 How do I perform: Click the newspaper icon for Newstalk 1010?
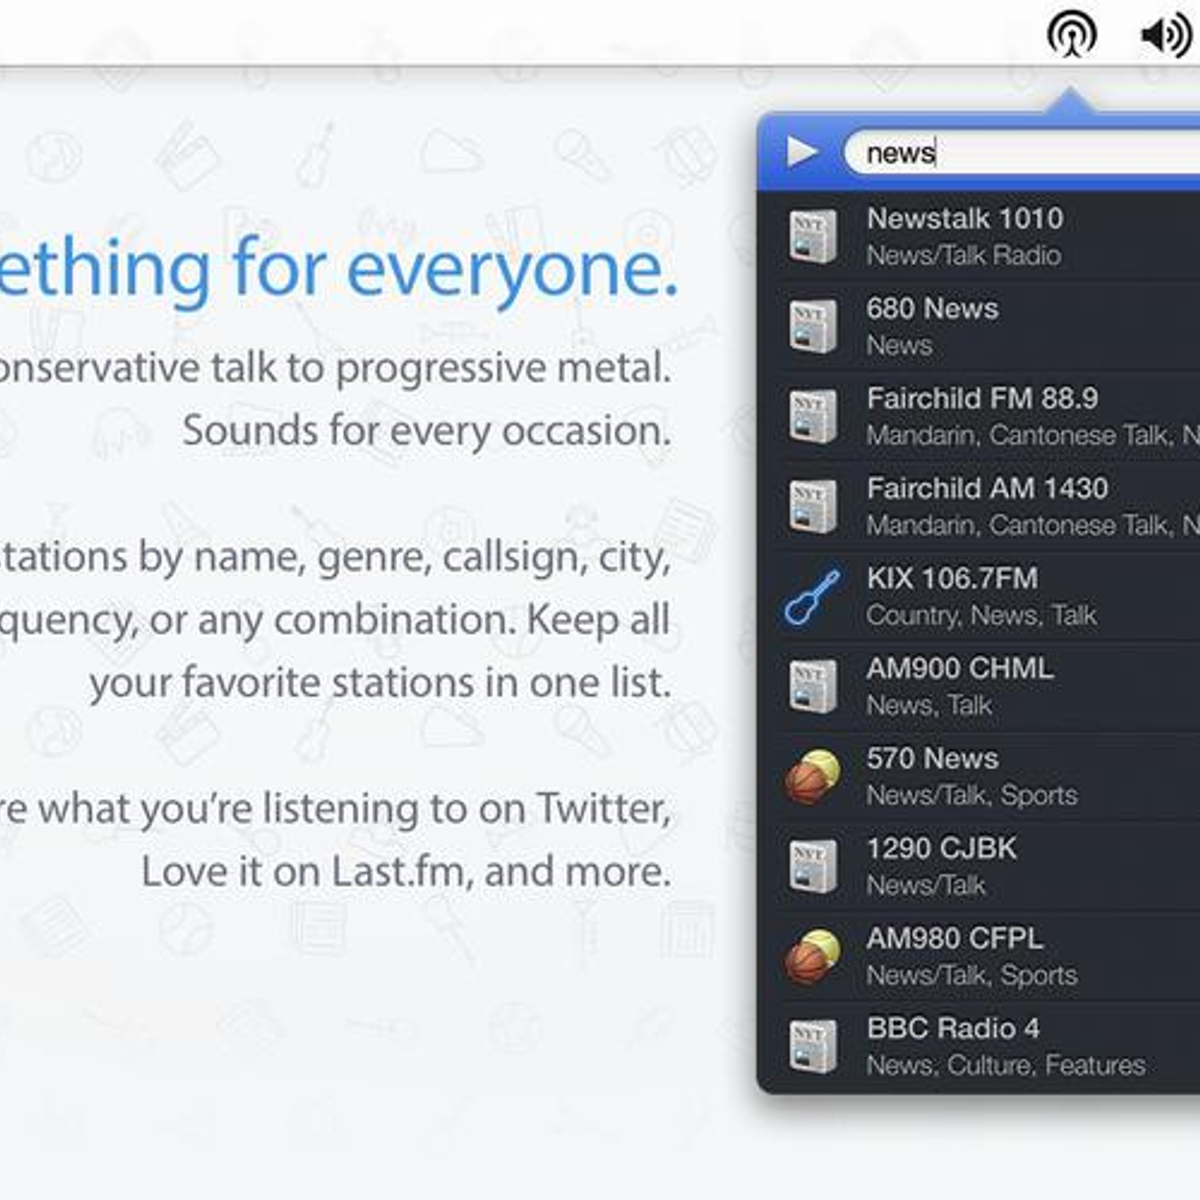812,236
